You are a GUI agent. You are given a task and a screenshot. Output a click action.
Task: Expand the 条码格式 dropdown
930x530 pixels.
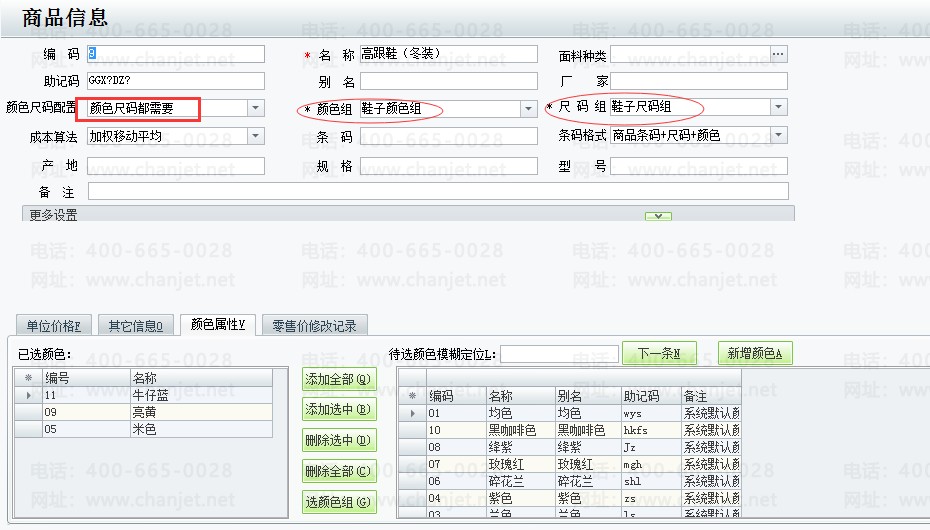coord(778,135)
